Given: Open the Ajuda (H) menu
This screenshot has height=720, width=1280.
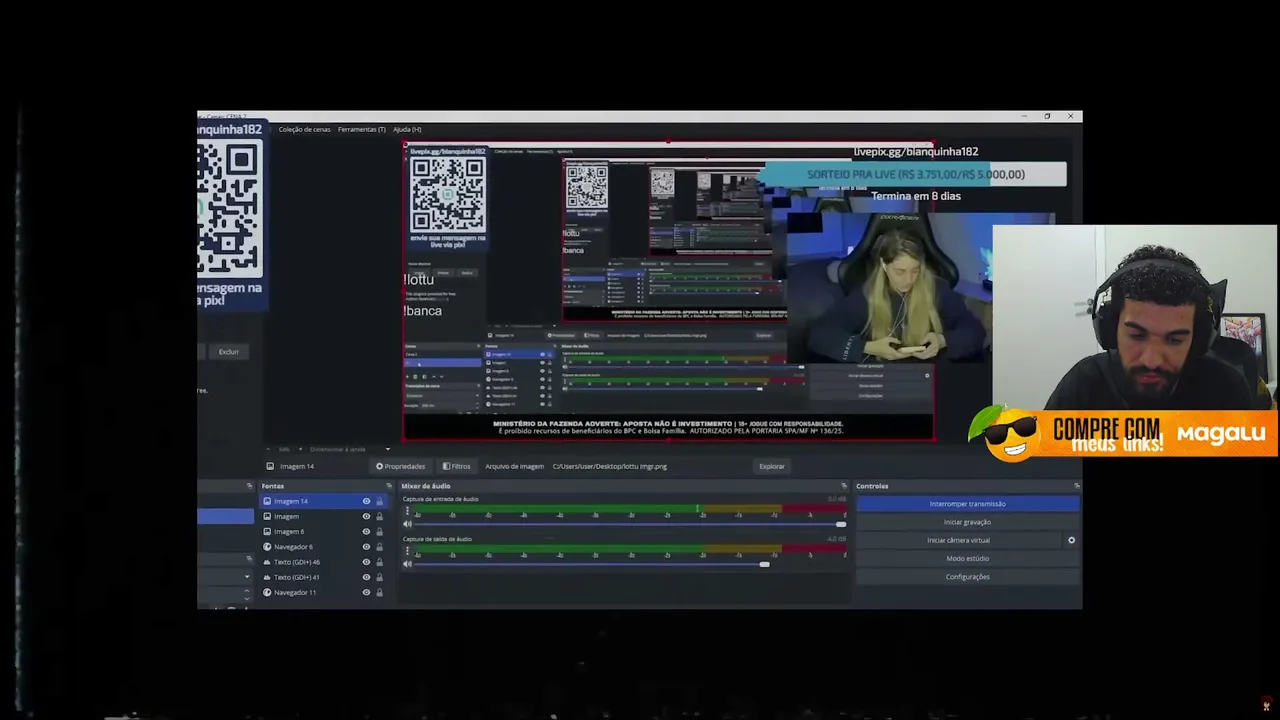Looking at the screenshot, I should click(x=407, y=129).
